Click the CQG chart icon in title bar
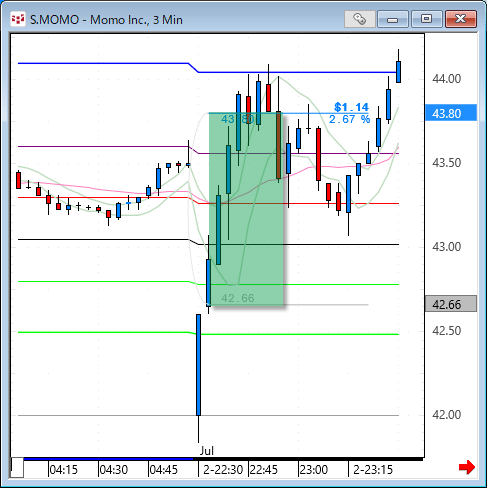The height and width of the screenshot is (488, 487). click(x=17, y=19)
